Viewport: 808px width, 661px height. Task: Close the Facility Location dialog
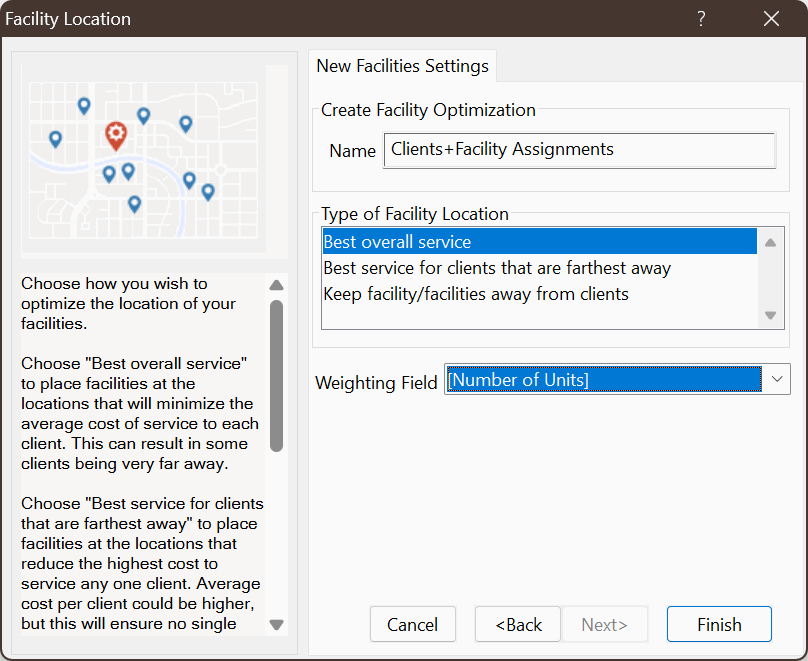pyautogui.click(x=771, y=19)
